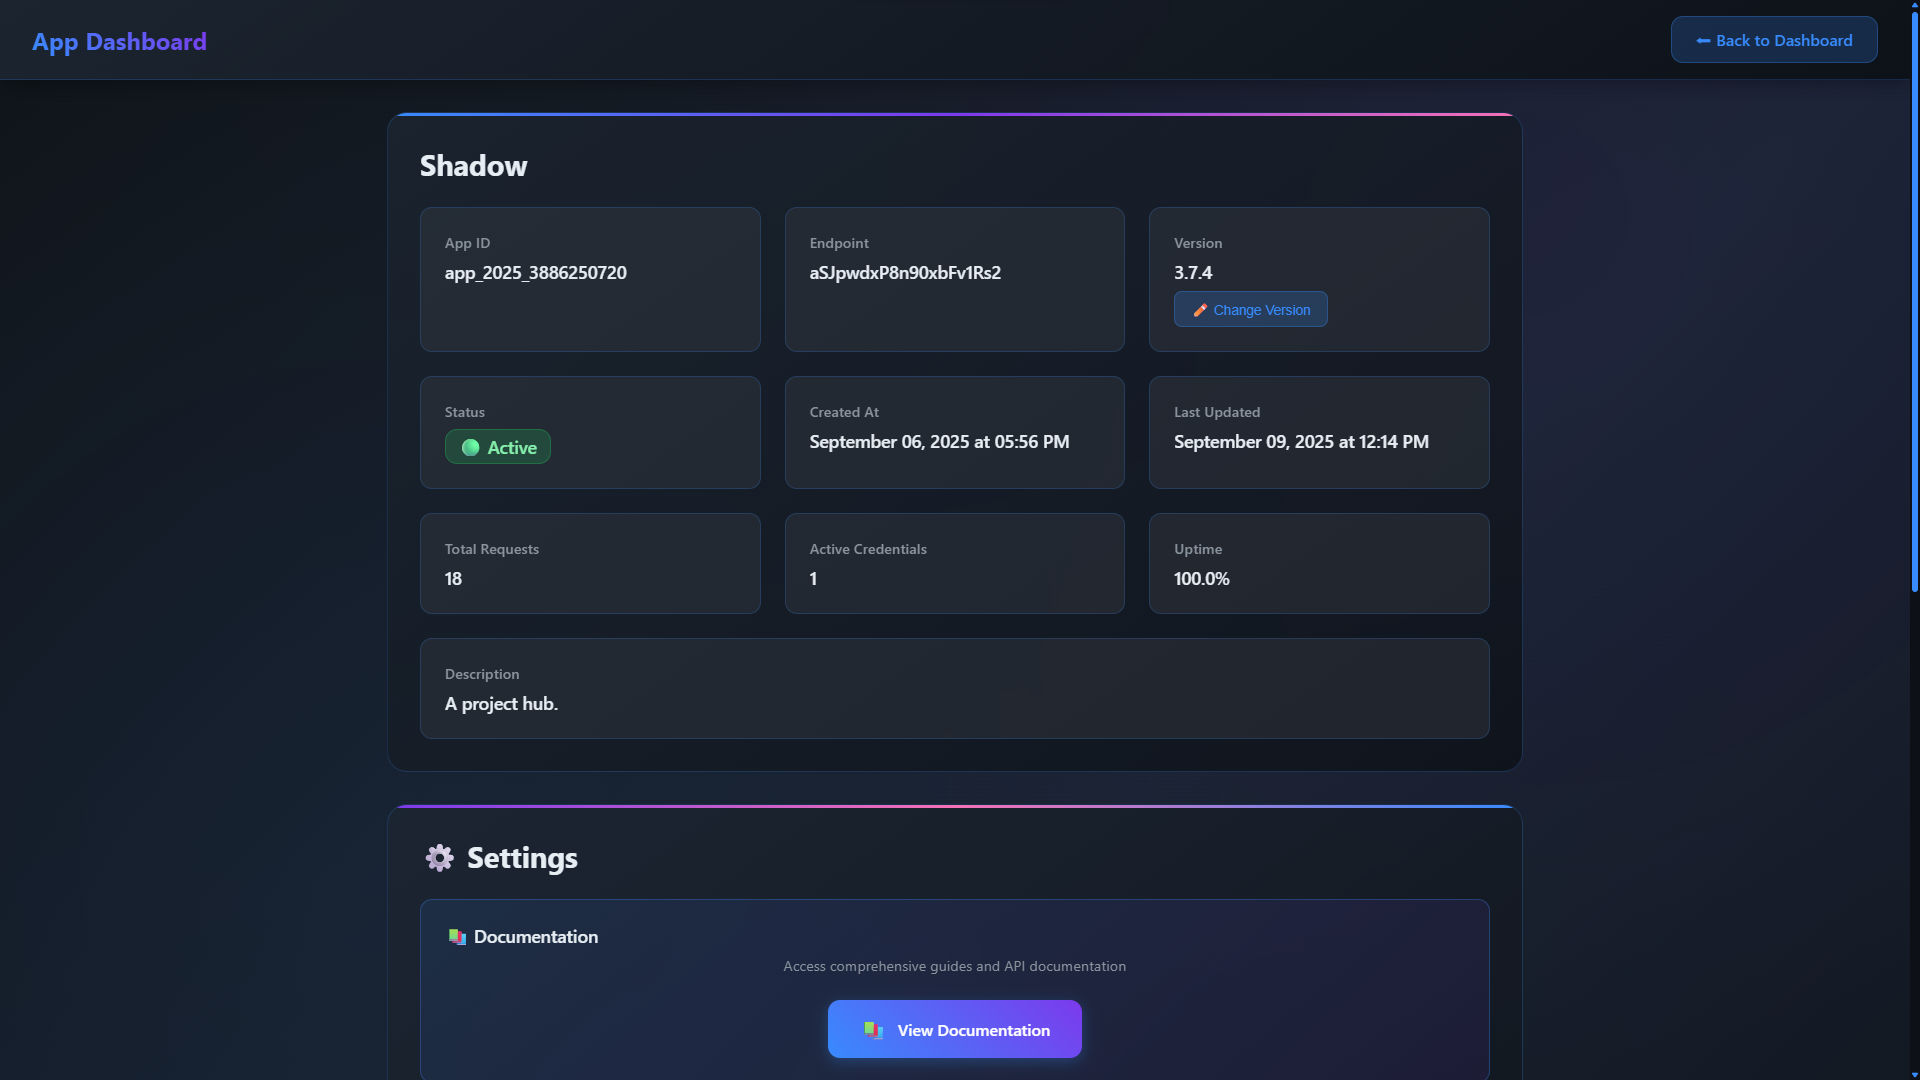Click the Total Requests card

point(590,563)
